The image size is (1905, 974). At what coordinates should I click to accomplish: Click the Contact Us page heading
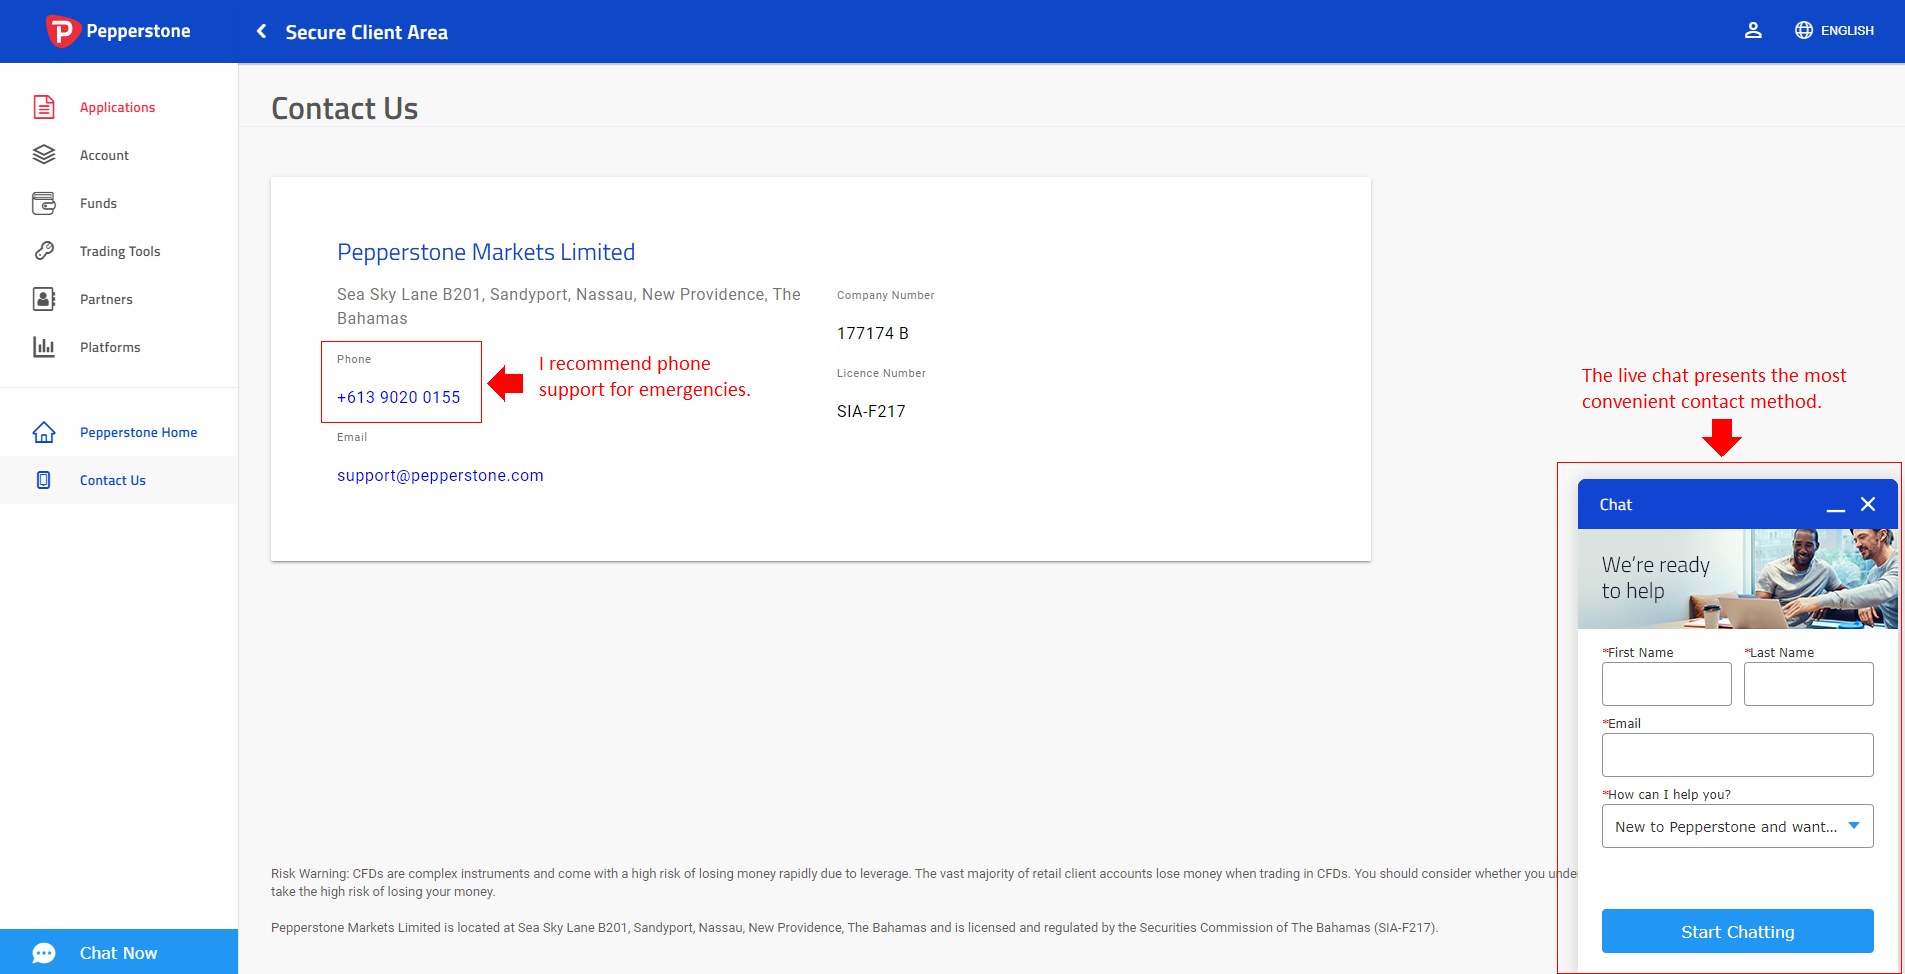[x=345, y=108]
